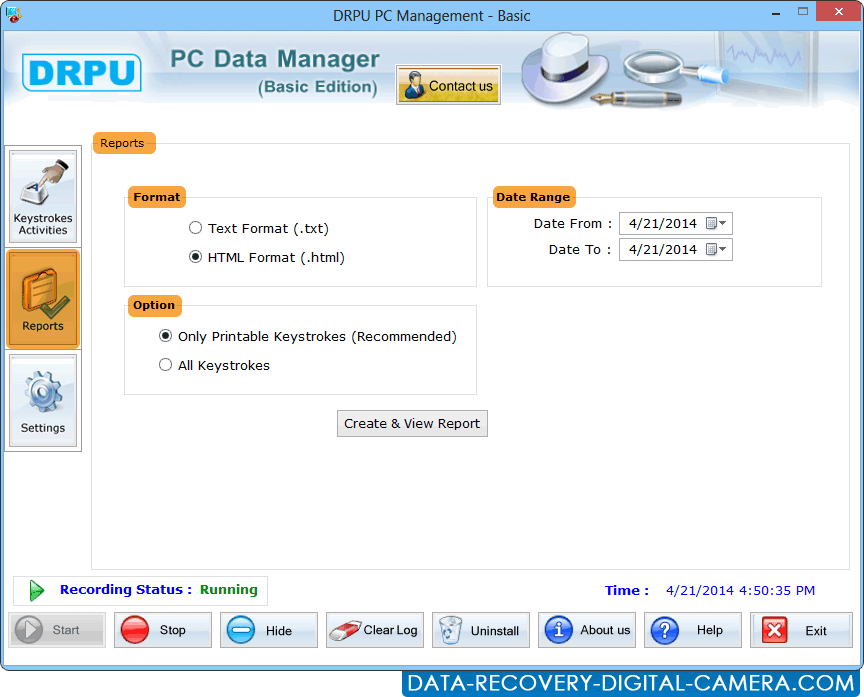Open the About us dialog

tap(587, 630)
